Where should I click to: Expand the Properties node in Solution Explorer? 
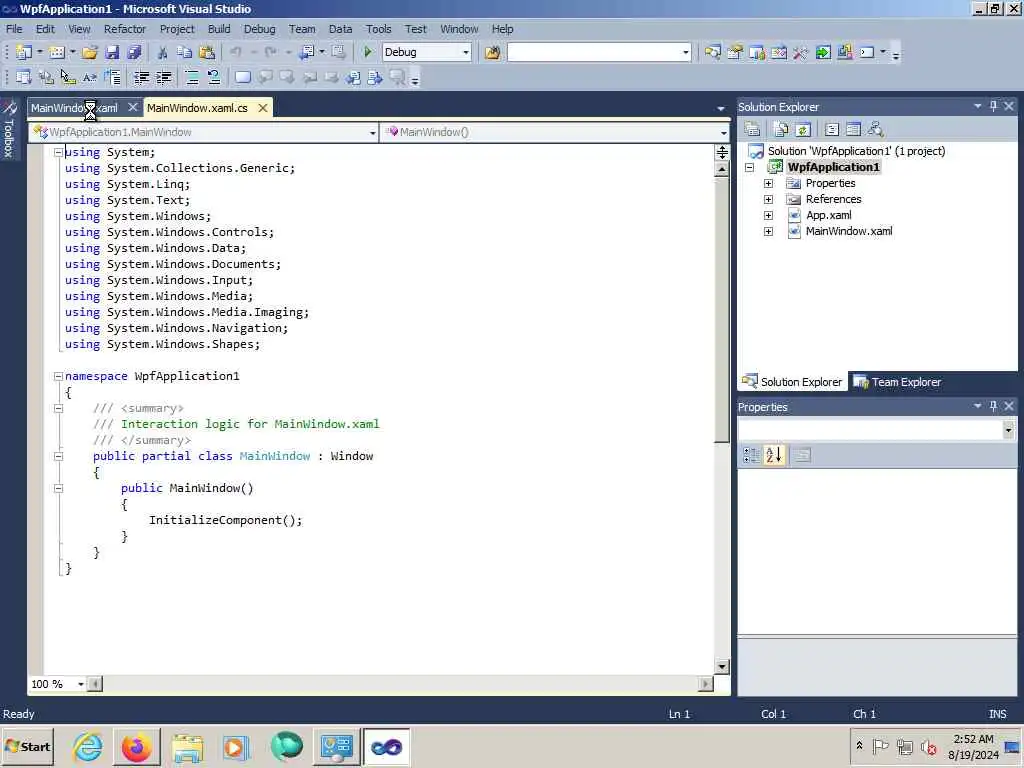click(769, 184)
